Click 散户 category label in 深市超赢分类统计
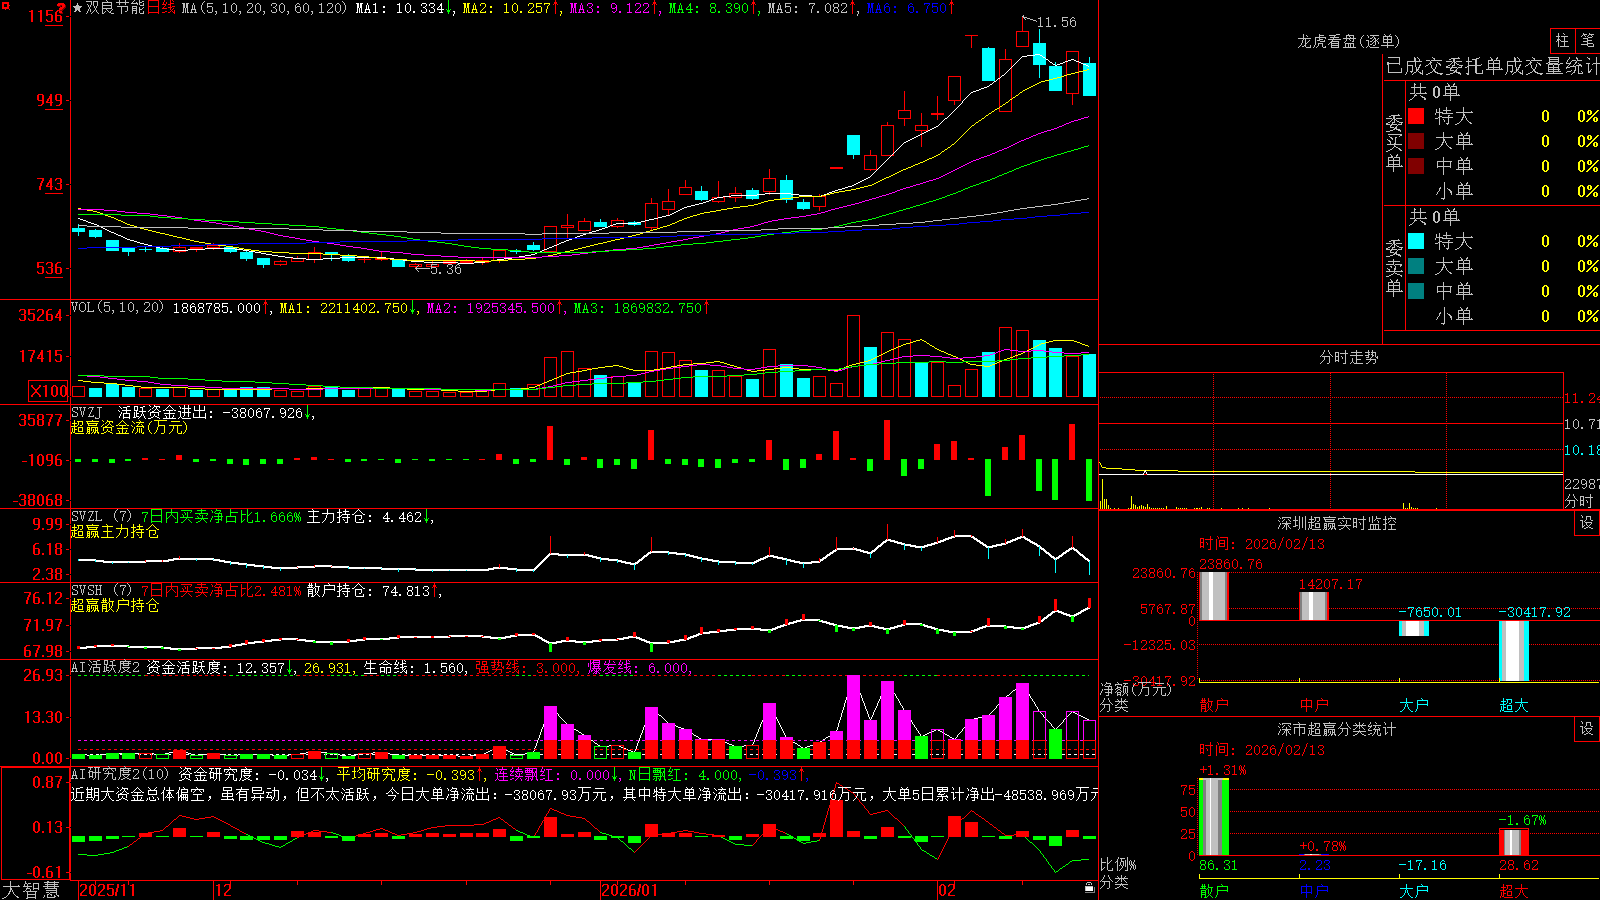 pyautogui.click(x=1213, y=890)
